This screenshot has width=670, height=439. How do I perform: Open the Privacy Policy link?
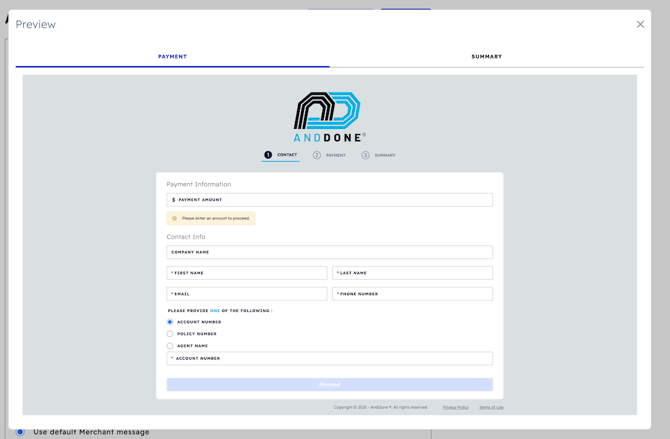(x=455, y=407)
